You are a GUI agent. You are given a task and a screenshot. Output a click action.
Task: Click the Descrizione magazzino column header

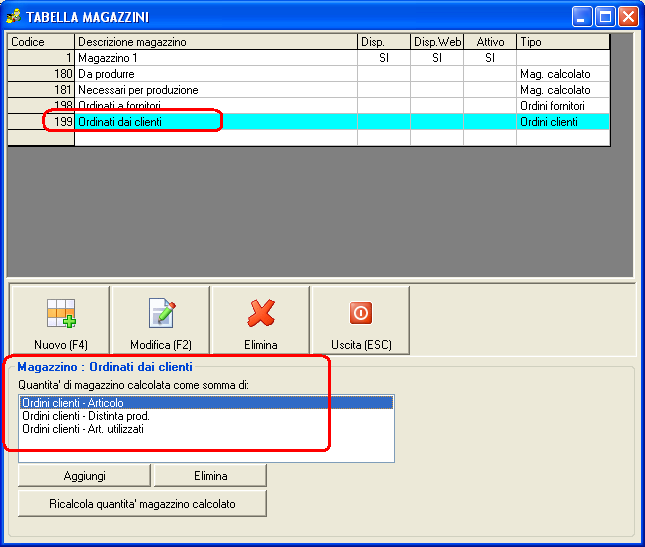click(x=216, y=42)
